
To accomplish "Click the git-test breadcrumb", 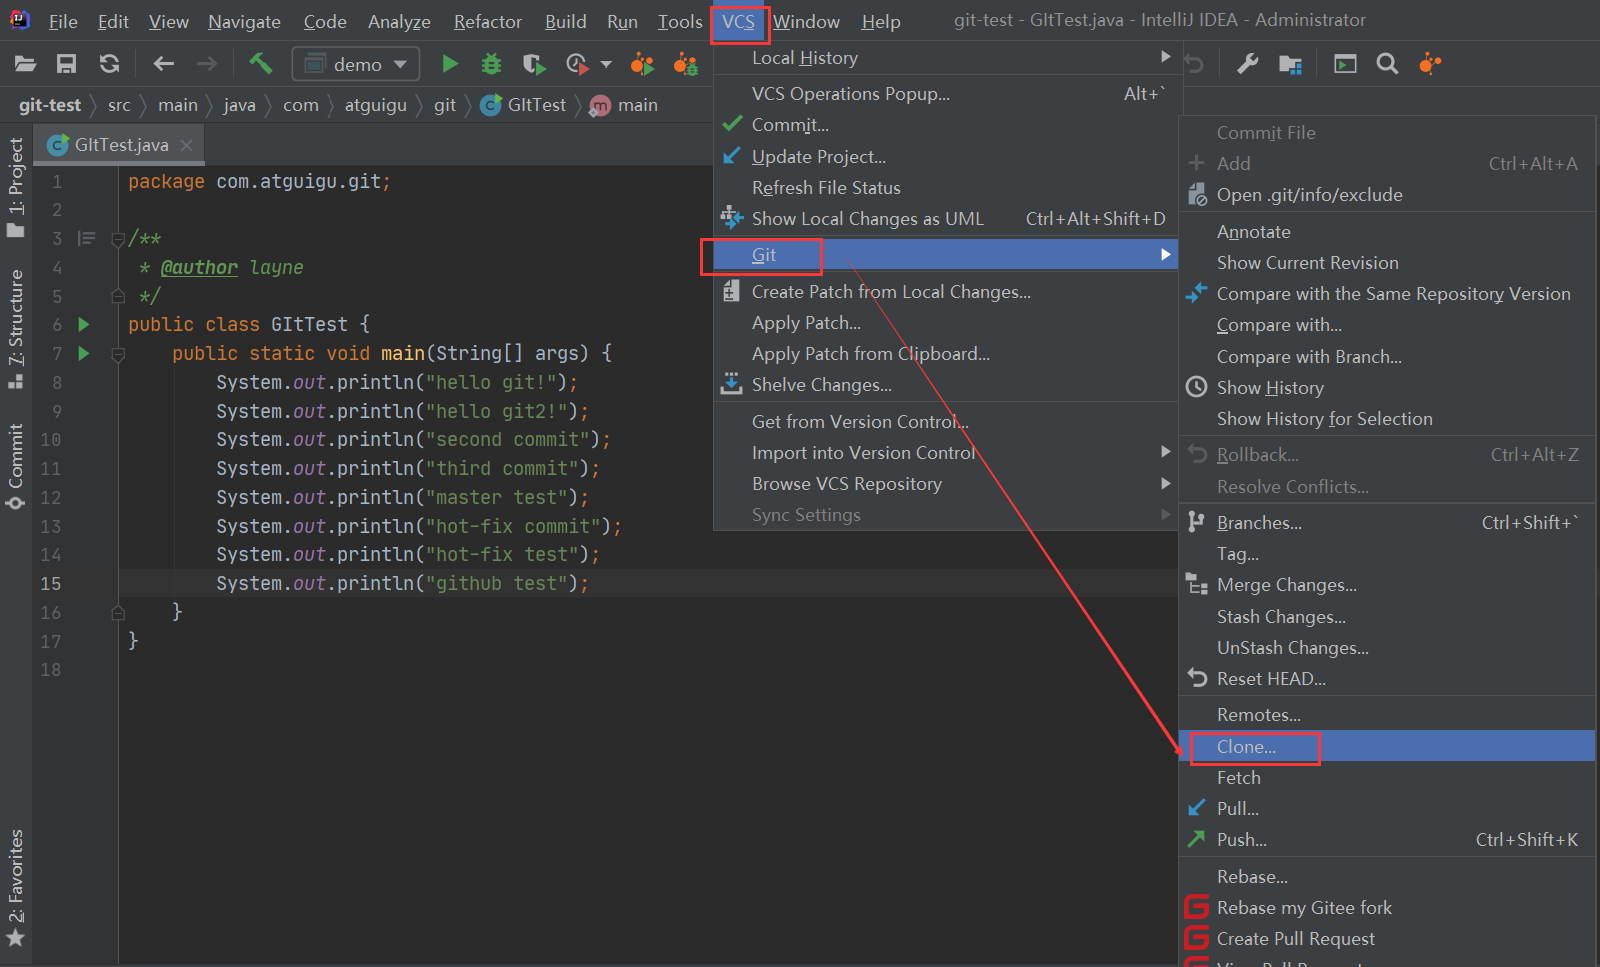I will 50,105.
